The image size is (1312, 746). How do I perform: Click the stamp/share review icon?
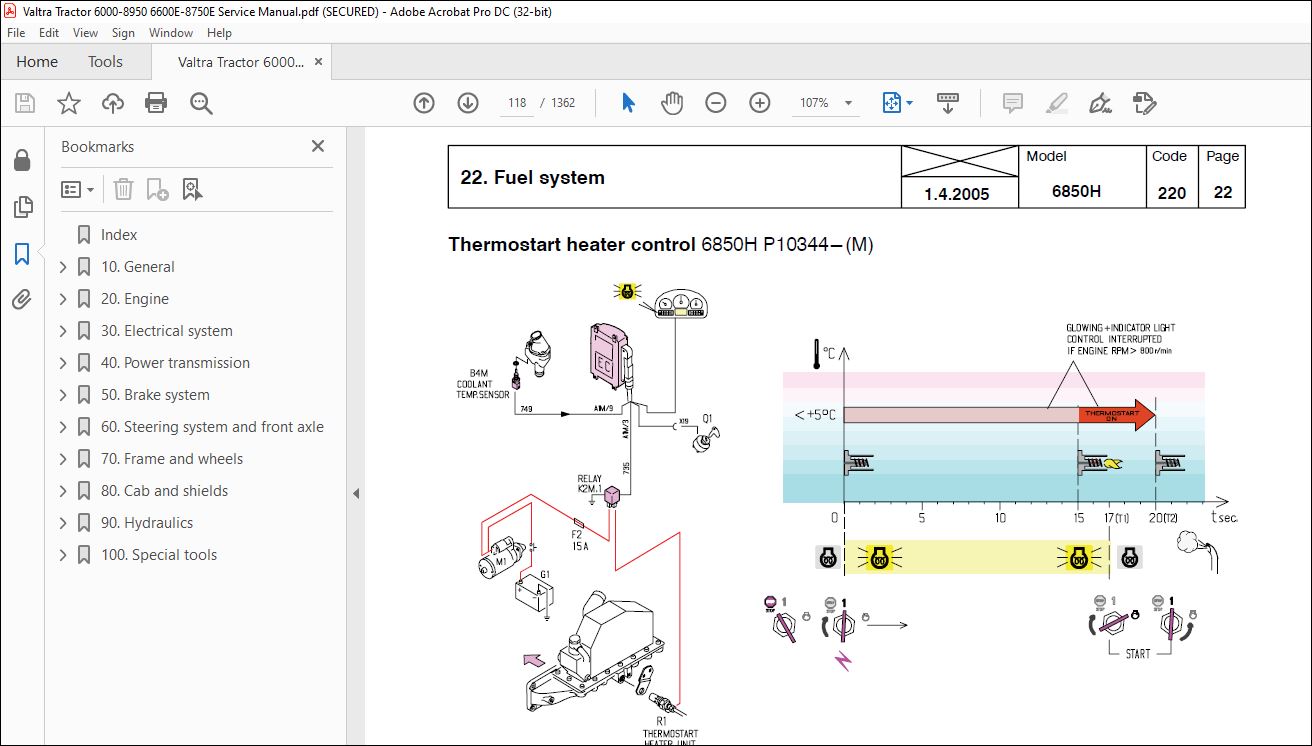coord(1145,103)
